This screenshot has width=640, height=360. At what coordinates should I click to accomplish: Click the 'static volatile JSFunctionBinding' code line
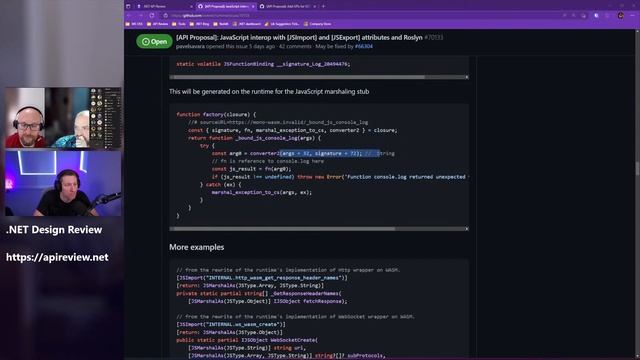(263, 64)
